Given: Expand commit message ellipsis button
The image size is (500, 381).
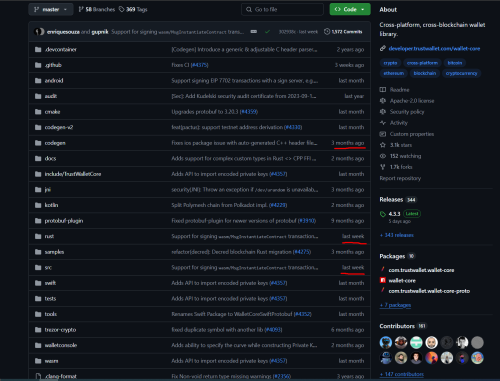Looking at the screenshot, I should (x=254, y=32).
